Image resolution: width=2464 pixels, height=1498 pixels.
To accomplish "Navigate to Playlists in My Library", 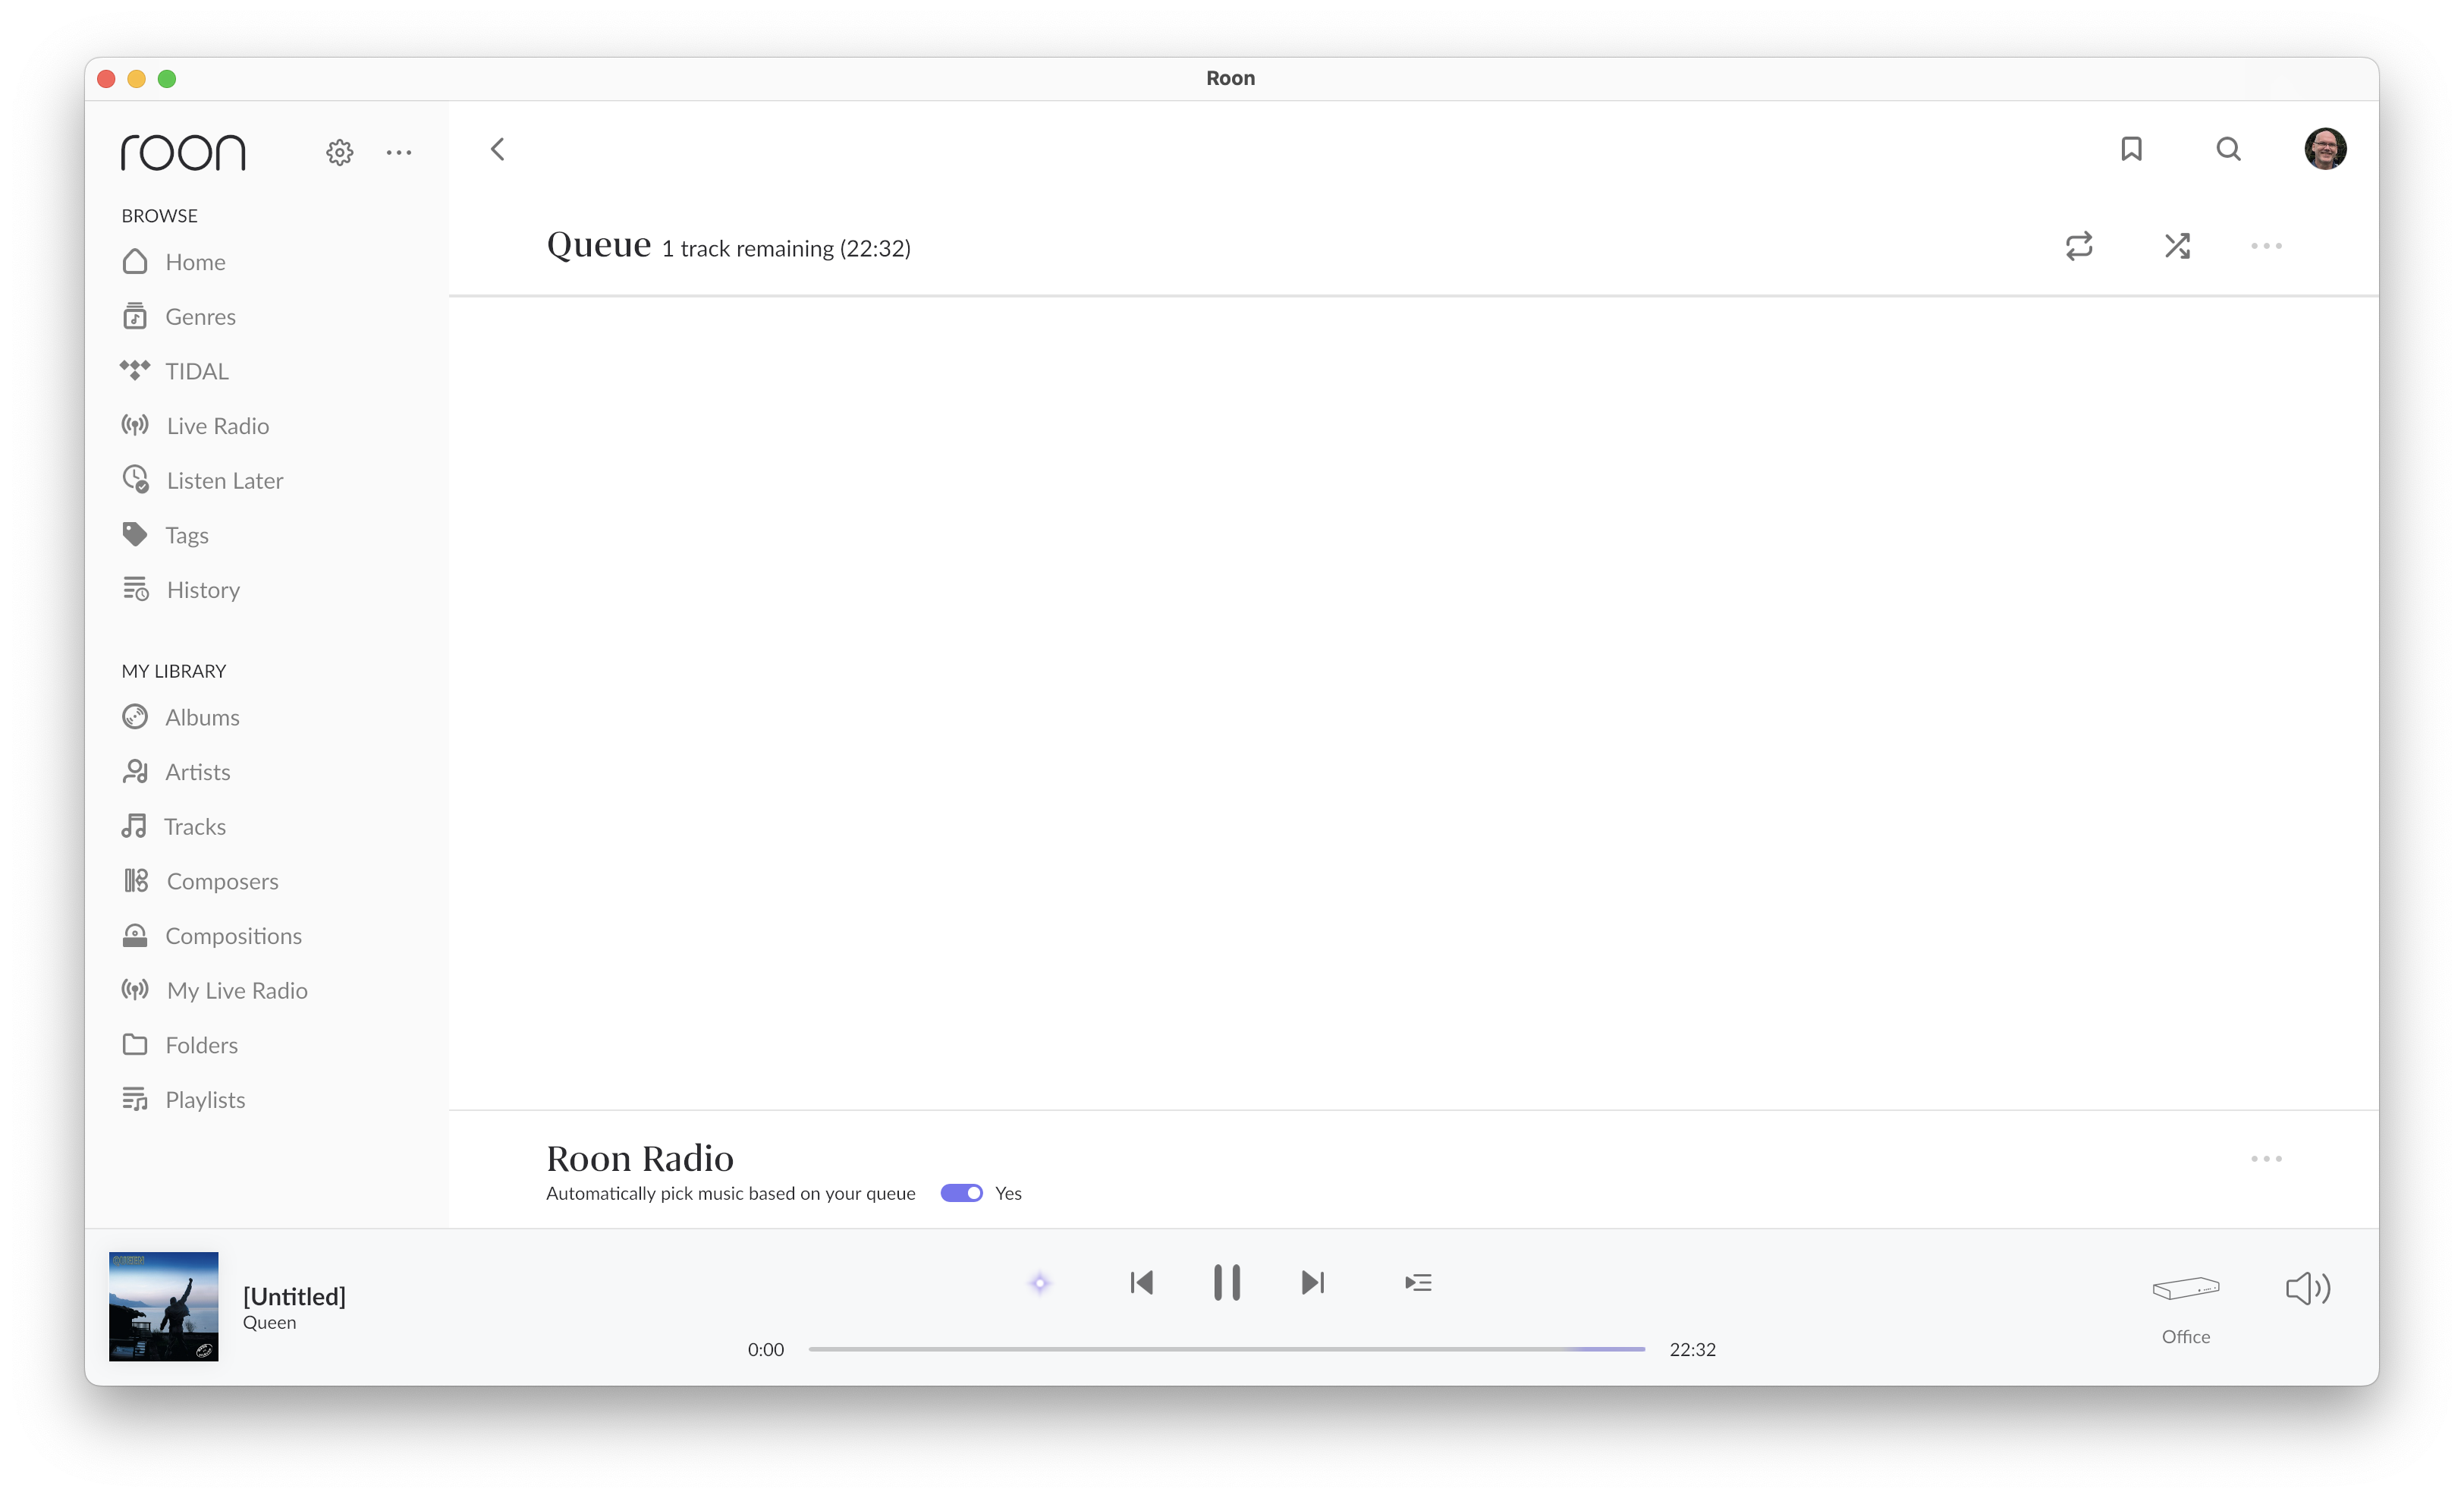I will click(x=205, y=1100).
